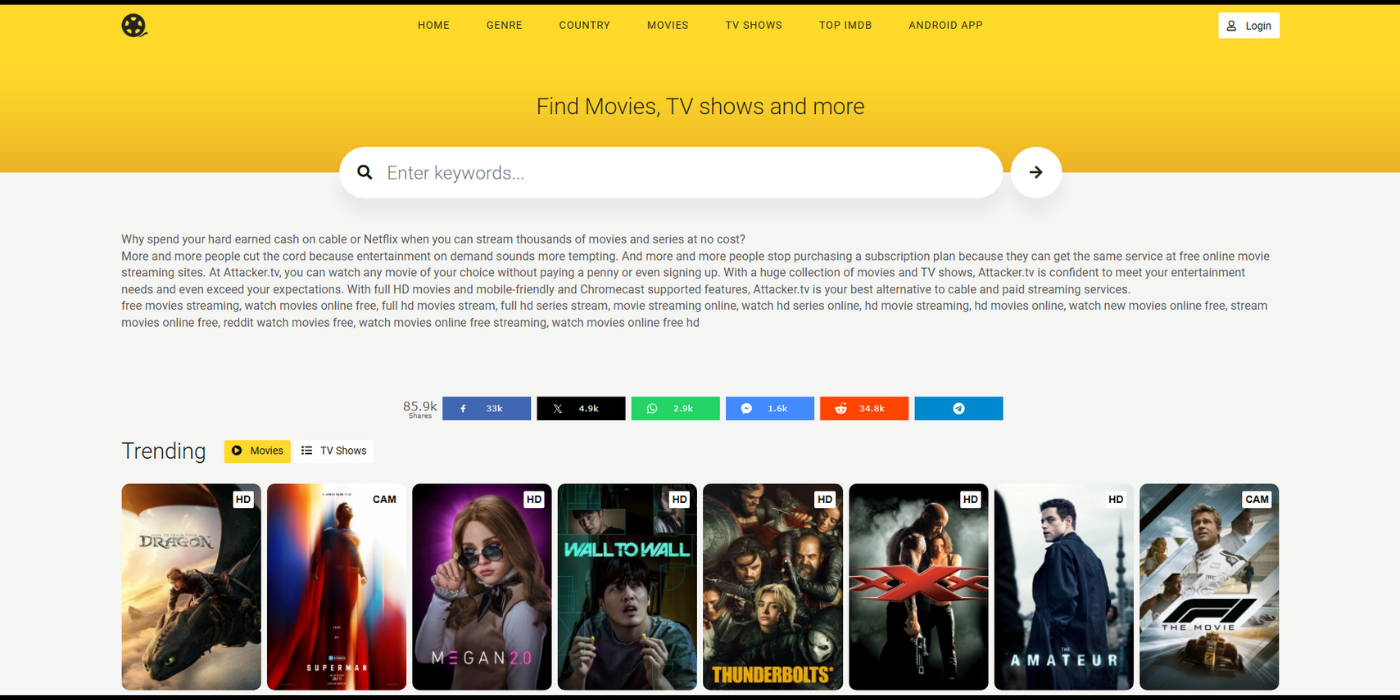Open the How to Train Your Dragon poster
This screenshot has height=700, width=1400.
click(x=191, y=587)
